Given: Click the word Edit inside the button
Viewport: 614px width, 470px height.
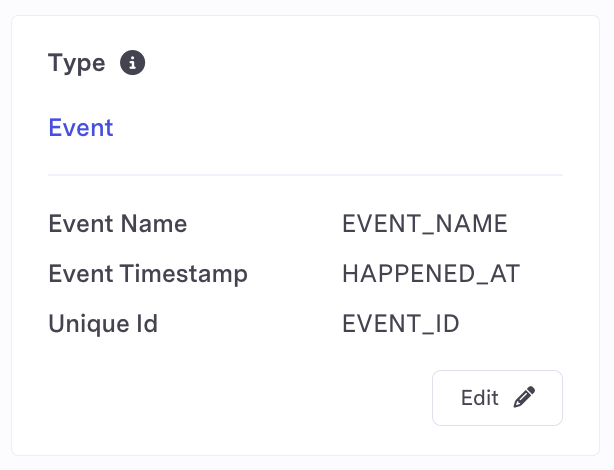Looking at the screenshot, I should (480, 398).
